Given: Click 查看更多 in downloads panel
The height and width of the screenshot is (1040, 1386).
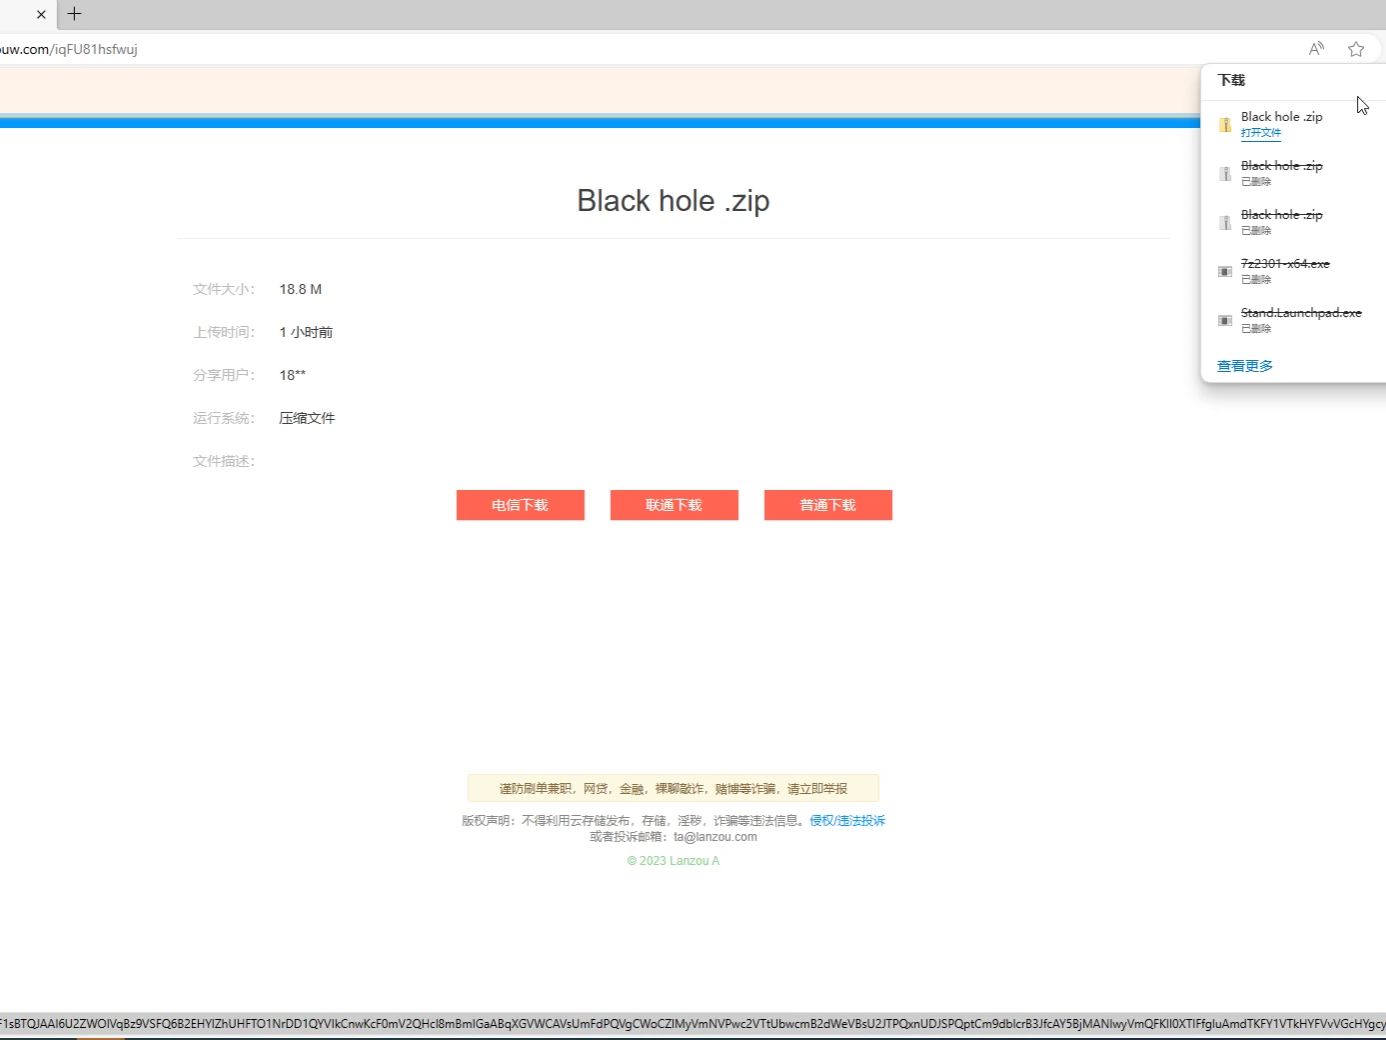Looking at the screenshot, I should (1245, 366).
